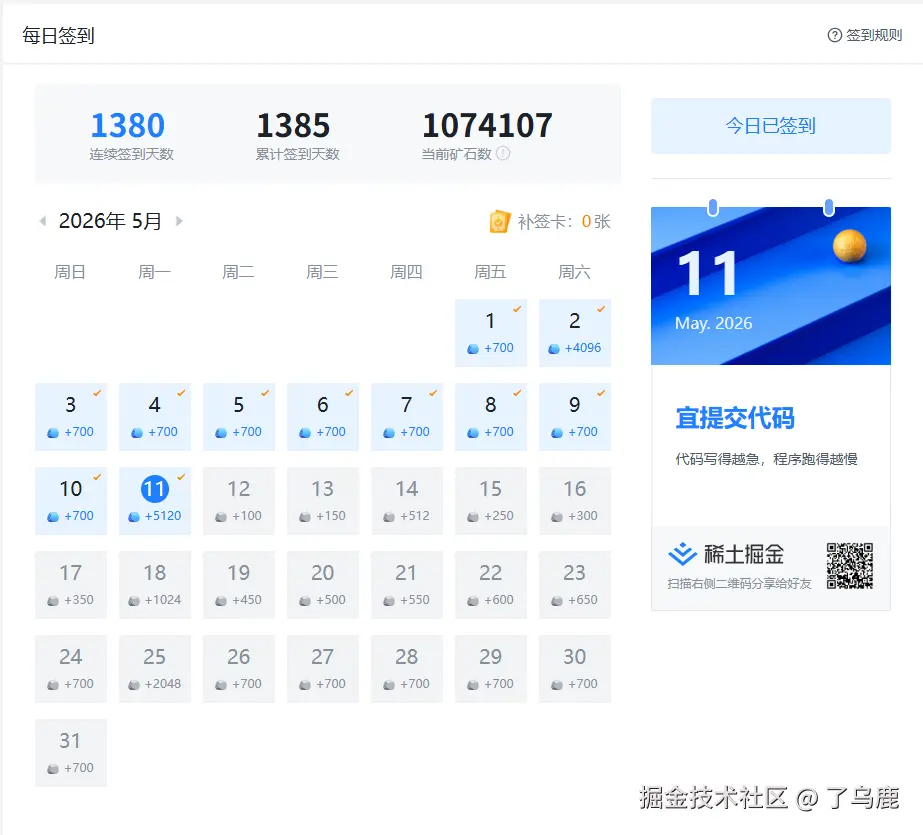Click the 稀土掘金 logo icon

[682, 554]
